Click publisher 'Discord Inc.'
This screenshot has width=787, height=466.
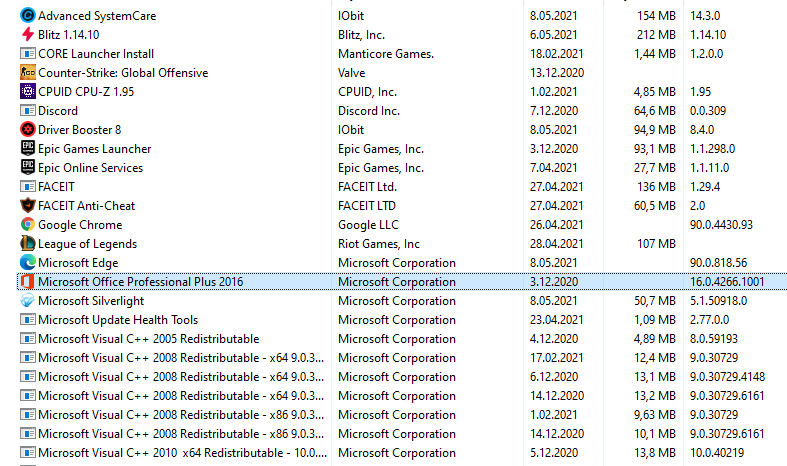click(369, 110)
